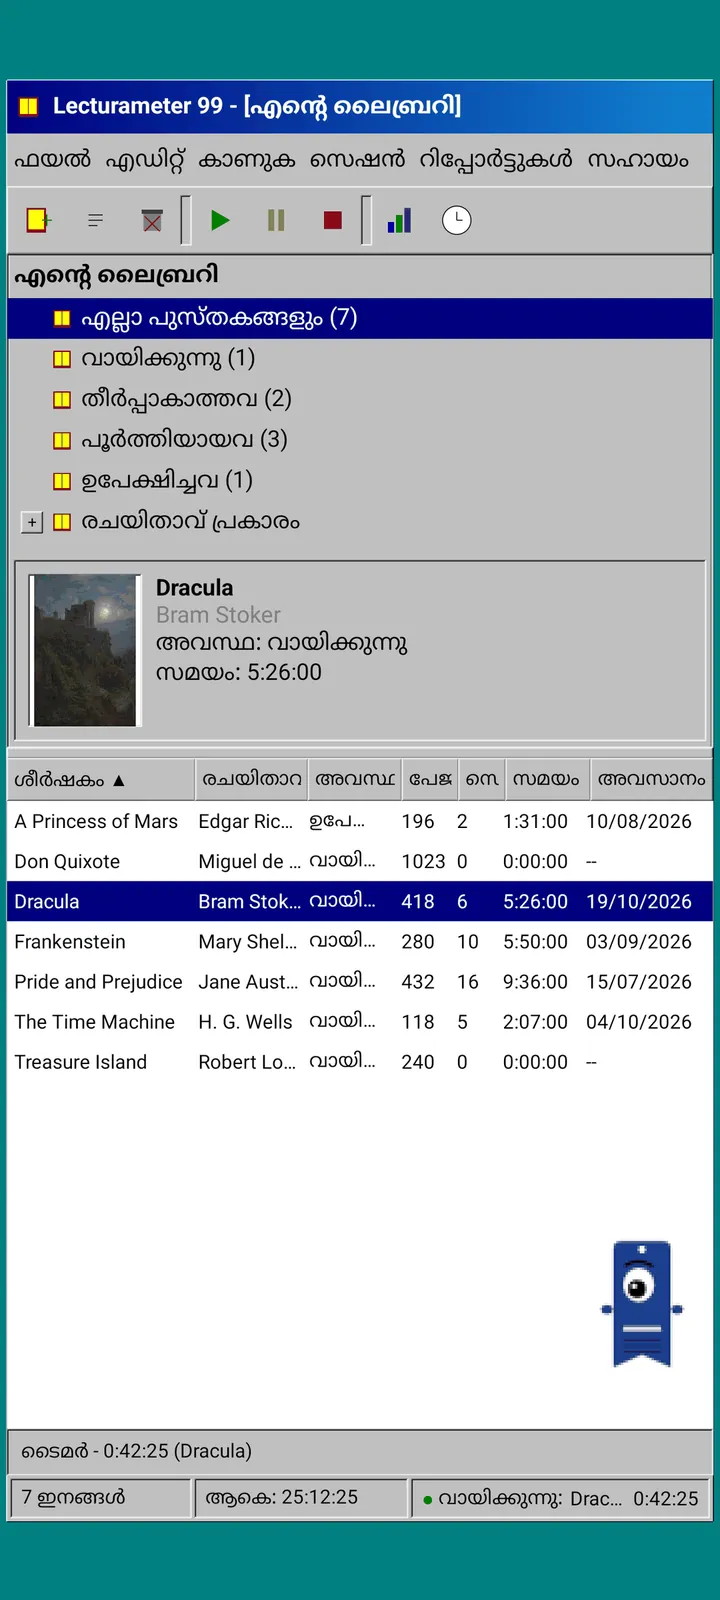Image resolution: width=720 pixels, height=1600 pixels.
Task: Open the സഹായം menu
Action: click(638, 160)
